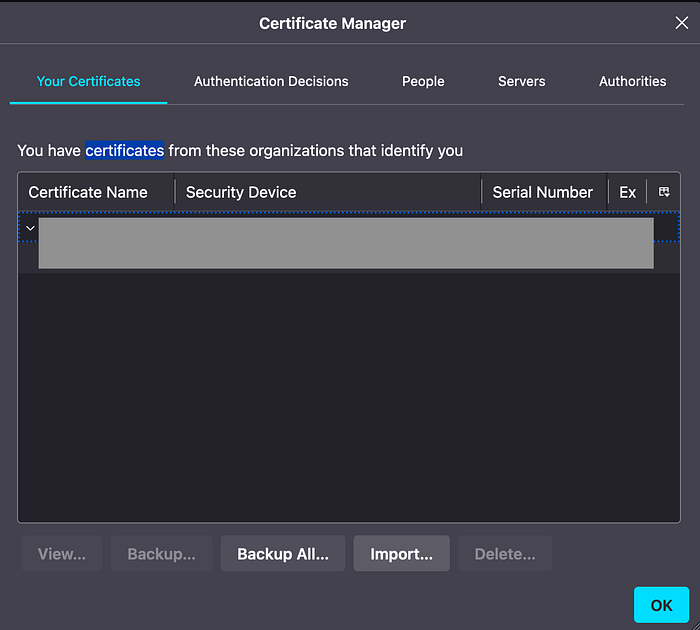Click Backup All... to export certificates
This screenshot has width=700, height=630.
point(282,554)
